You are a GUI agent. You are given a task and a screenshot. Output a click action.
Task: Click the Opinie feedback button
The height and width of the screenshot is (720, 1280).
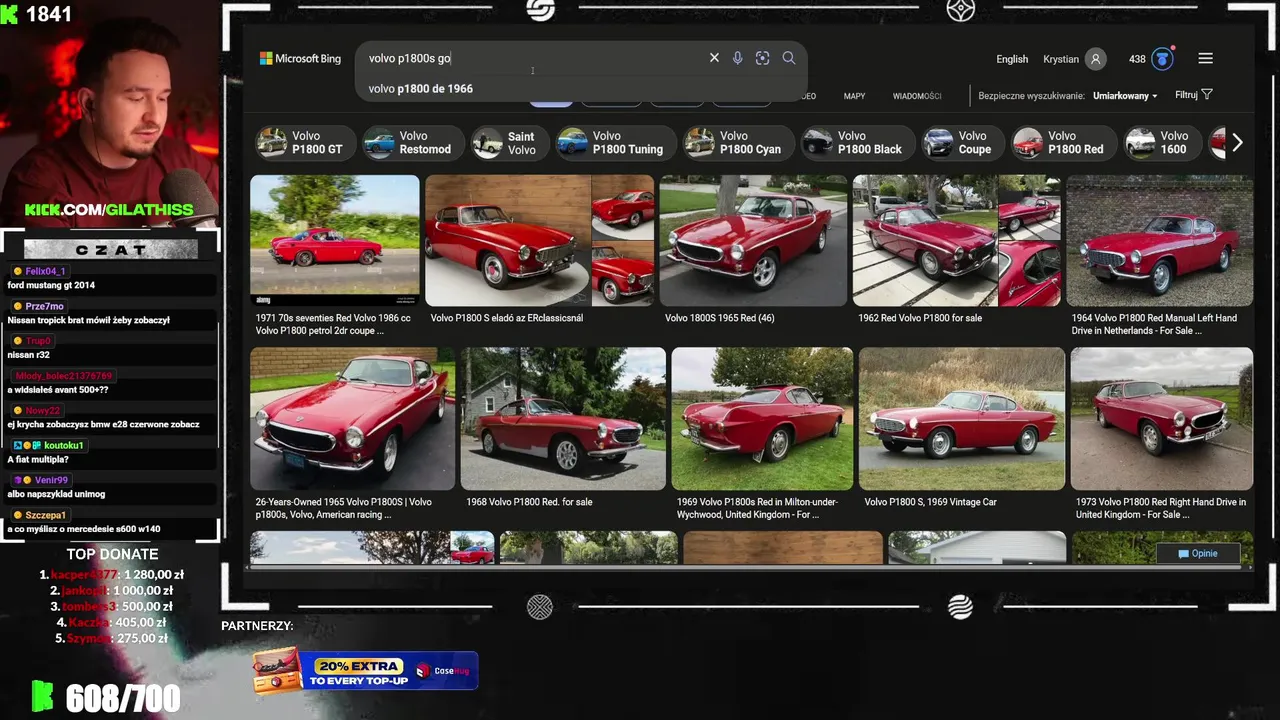(x=1198, y=553)
